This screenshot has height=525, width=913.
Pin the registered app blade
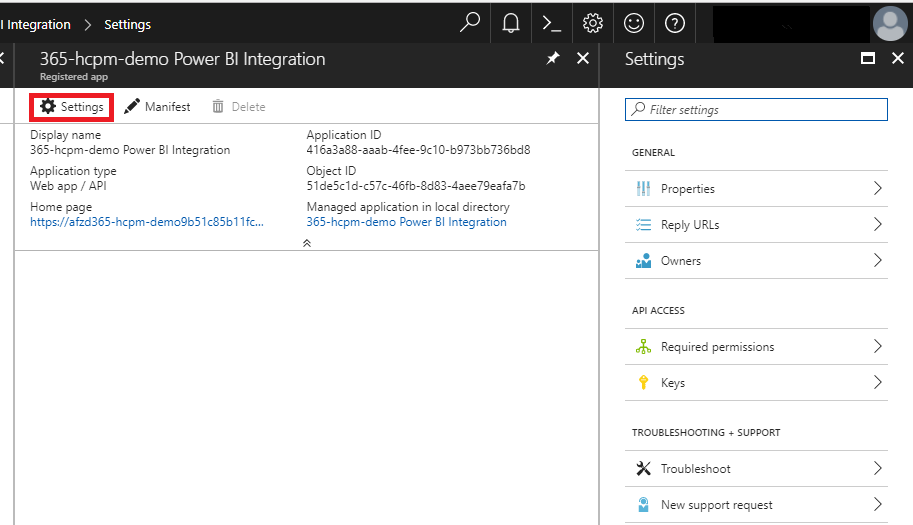tap(553, 59)
